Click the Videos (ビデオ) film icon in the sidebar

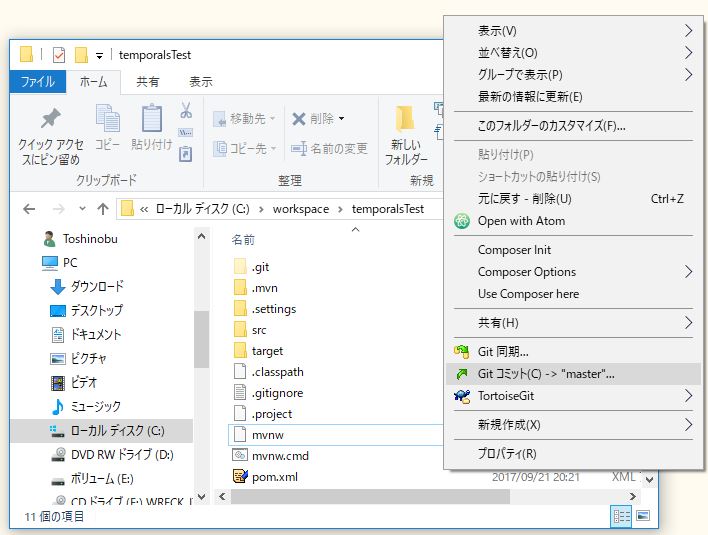tap(58, 383)
